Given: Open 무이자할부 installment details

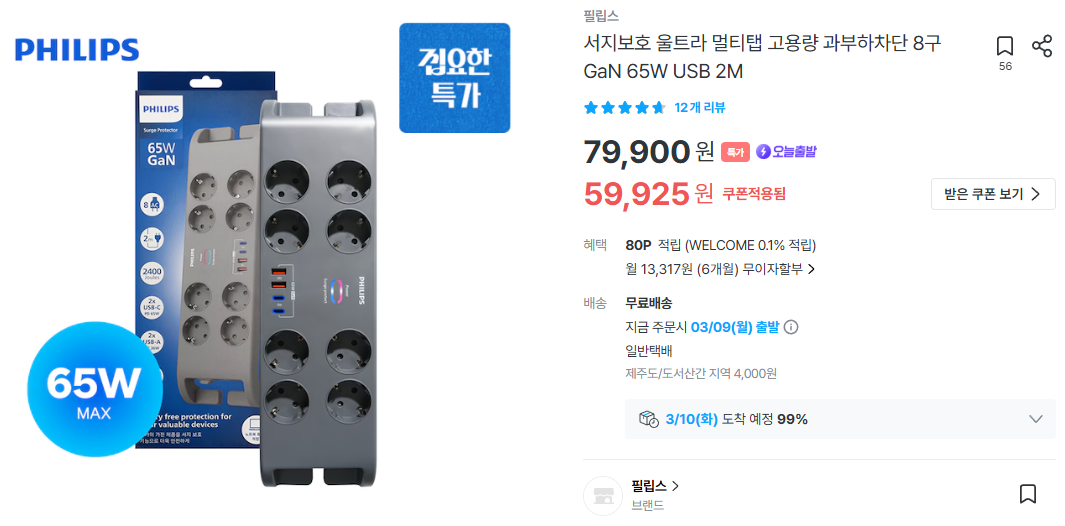Looking at the screenshot, I should 765,269.
